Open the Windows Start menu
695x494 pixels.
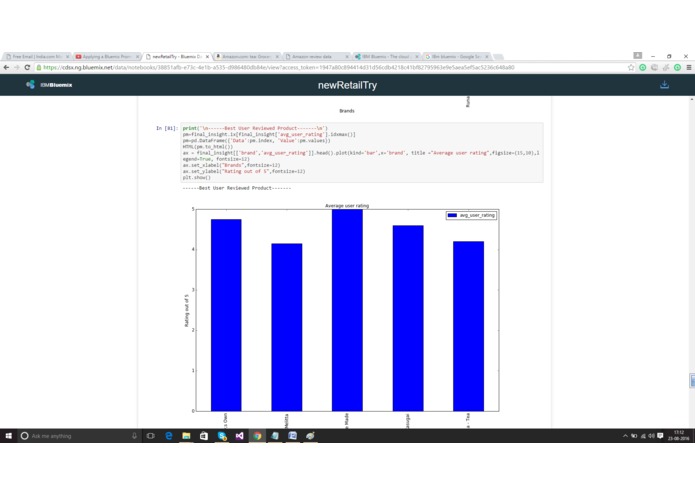pos(8,436)
